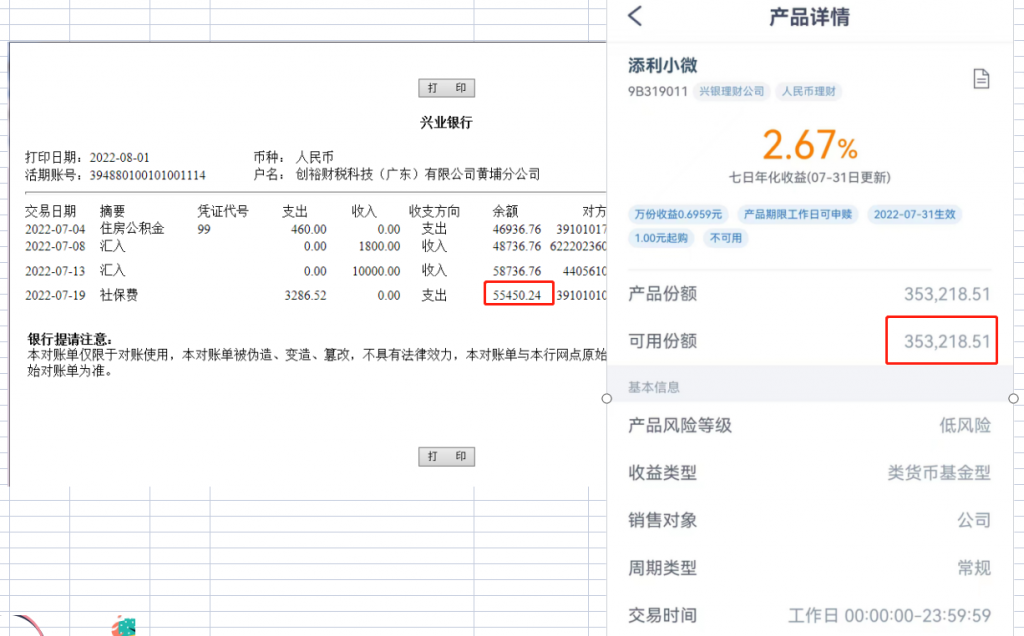The width and height of the screenshot is (1024, 636).
Task: Select account number 394880100101001114
Action: point(148,175)
